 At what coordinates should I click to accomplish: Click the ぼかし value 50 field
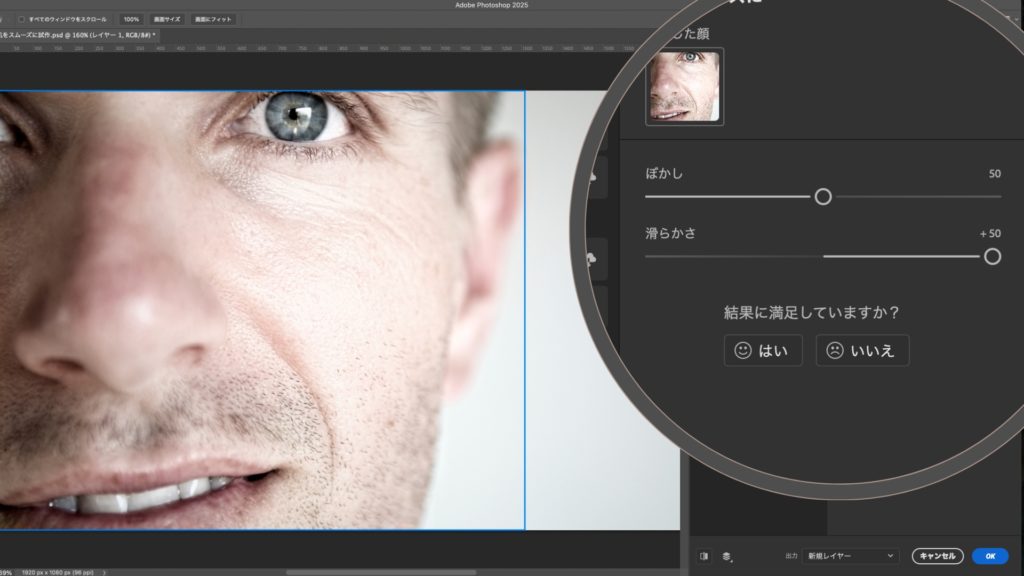pyautogui.click(x=994, y=174)
